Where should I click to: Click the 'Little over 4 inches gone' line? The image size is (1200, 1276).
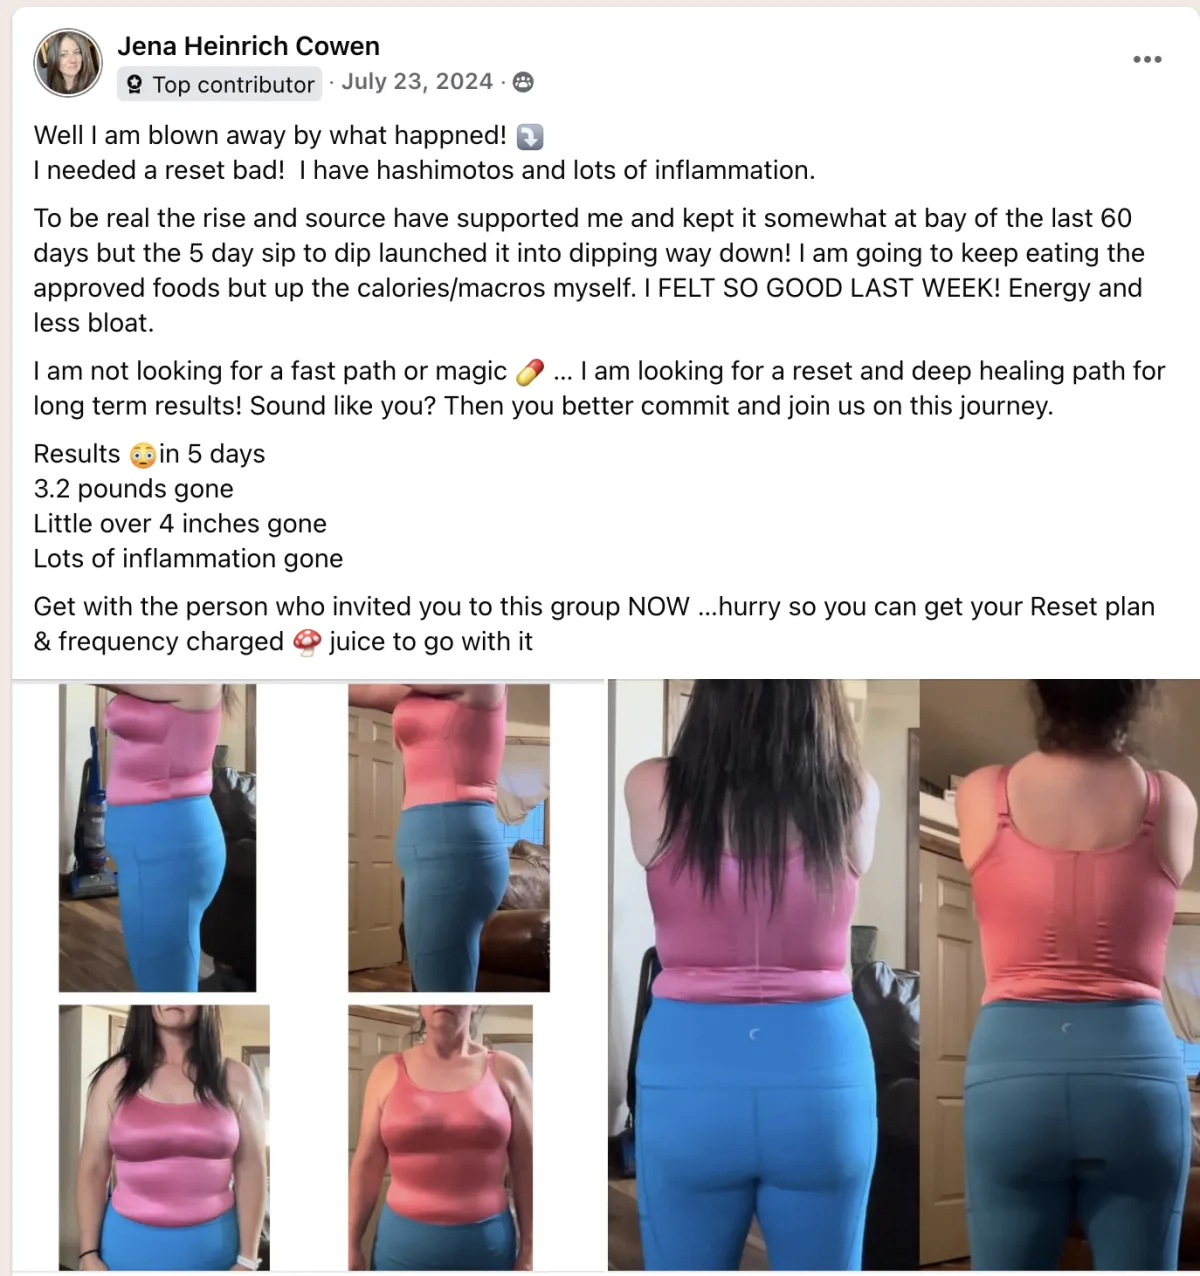[x=180, y=524]
